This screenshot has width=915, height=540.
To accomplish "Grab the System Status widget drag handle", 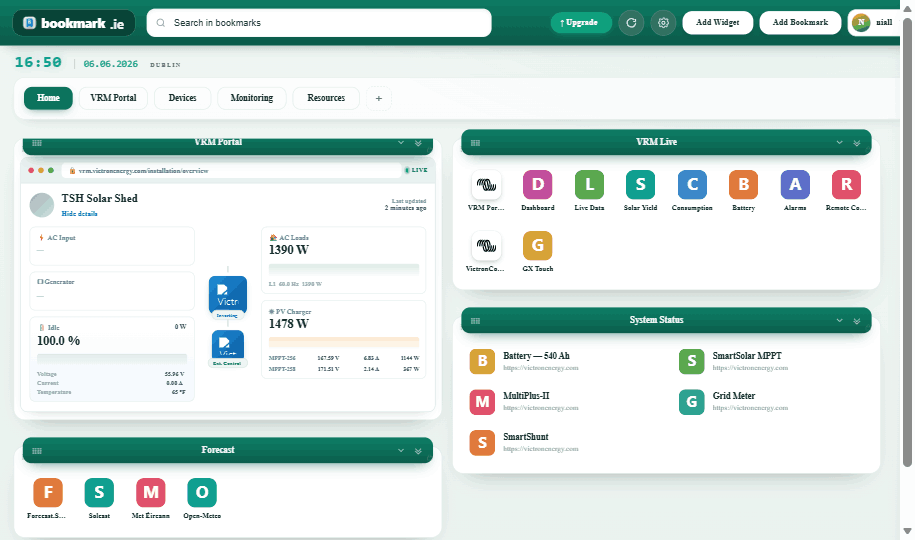I will (476, 321).
